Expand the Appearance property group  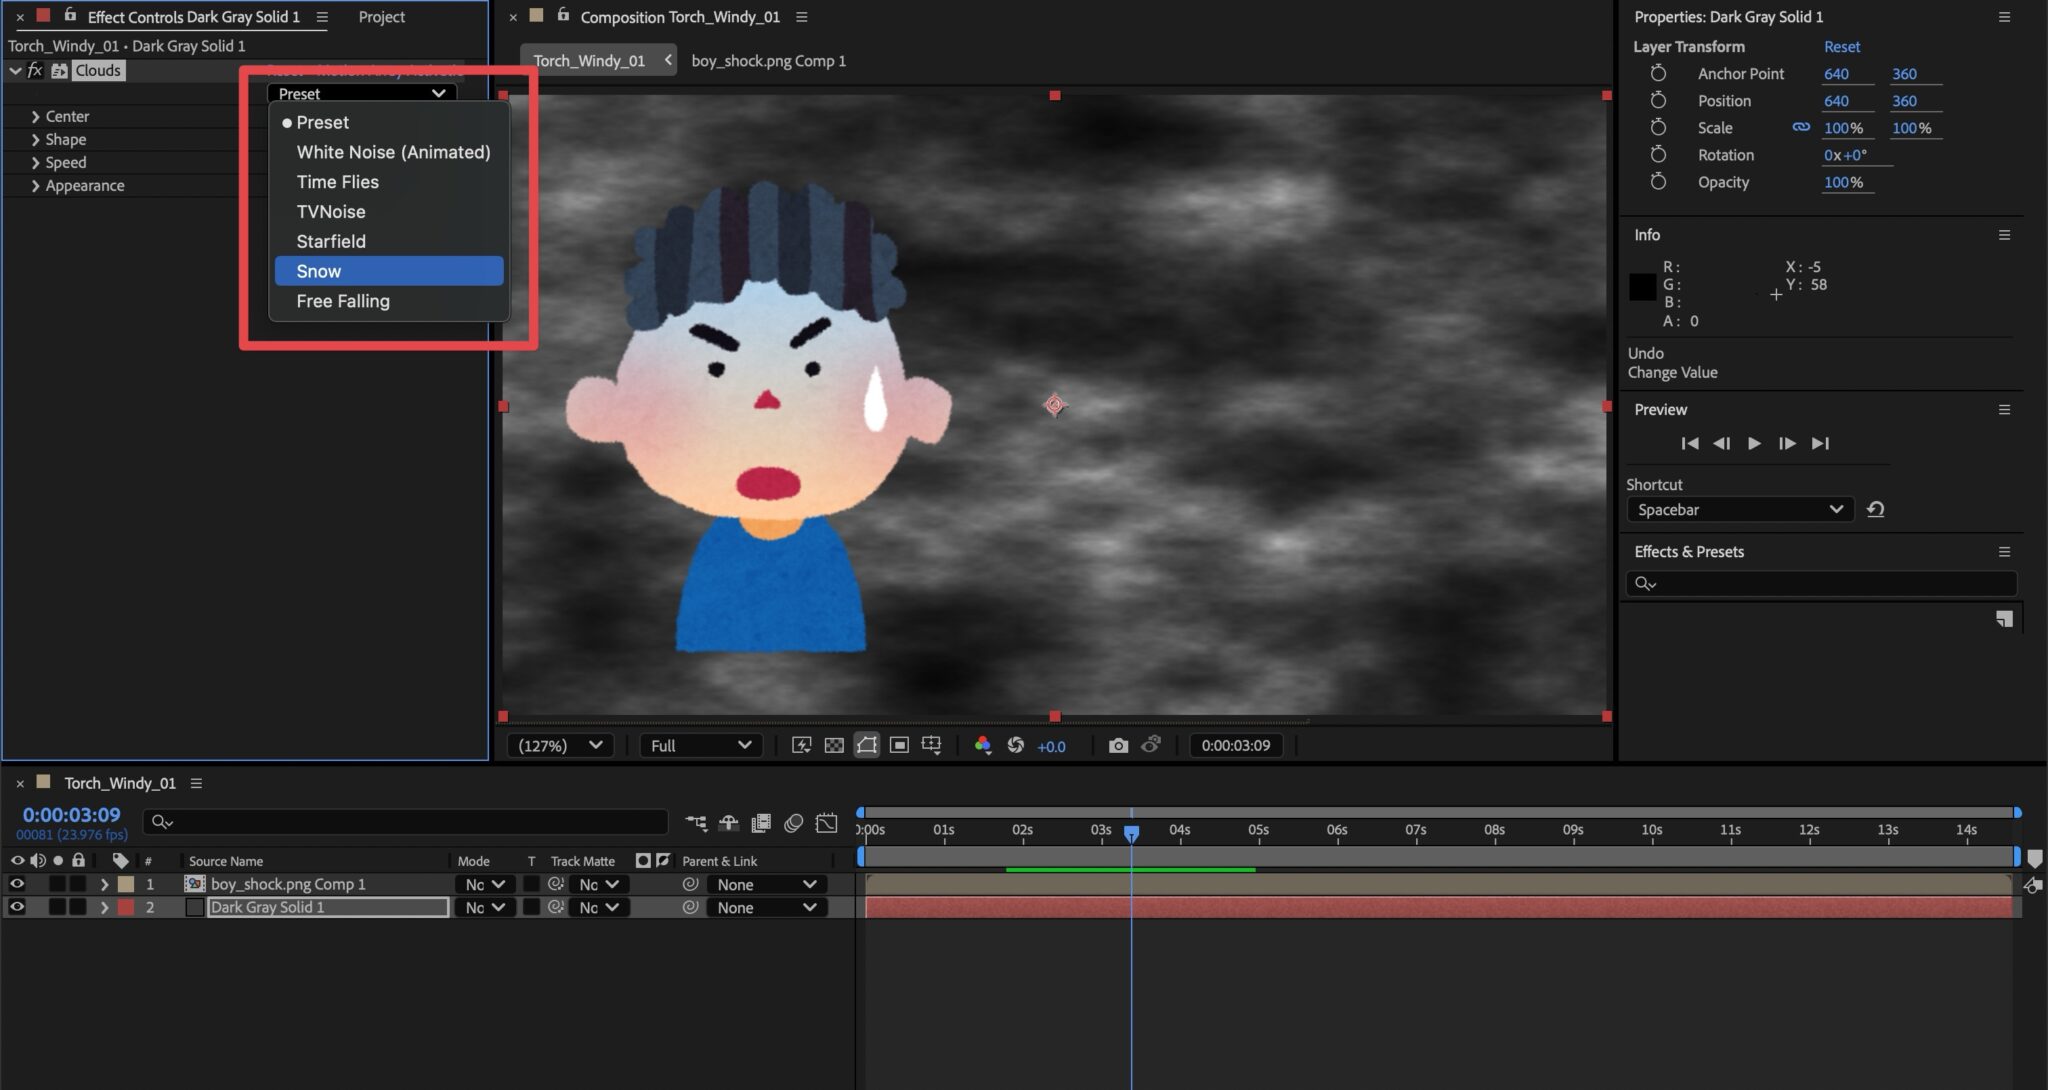(36, 186)
